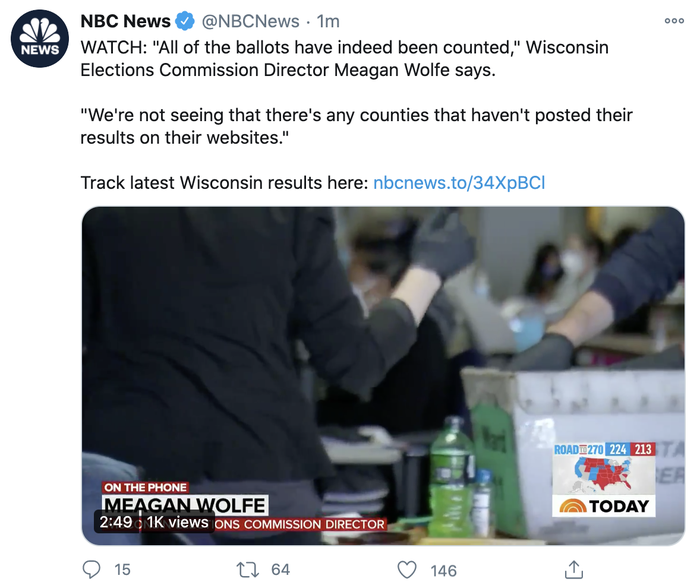Click the MEAGAN WOLFE name banner

[x=185, y=505]
